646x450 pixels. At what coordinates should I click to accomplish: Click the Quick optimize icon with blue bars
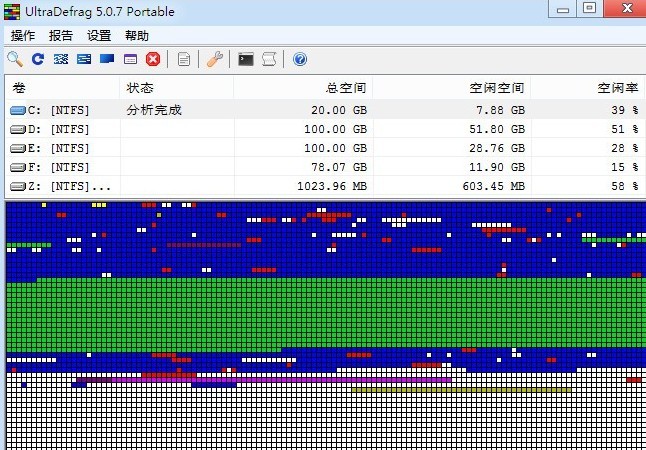click(x=84, y=59)
